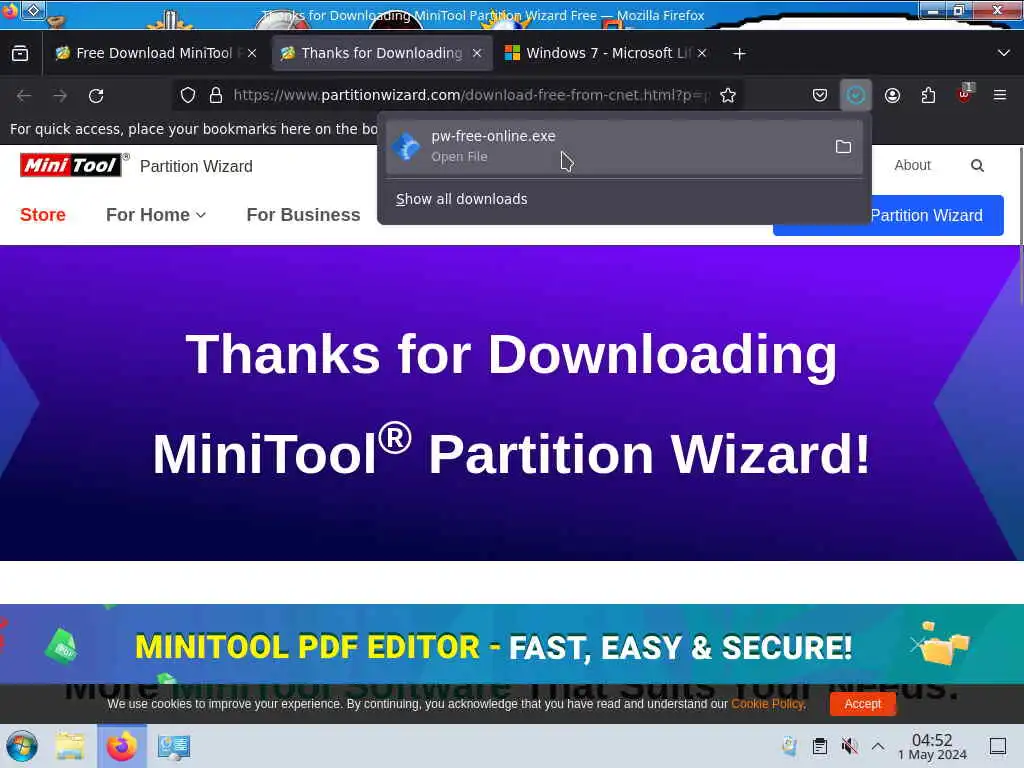Viewport: 1024px width, 768px height.
Task: Read the Cookie Policy link
Action: [767, 704]
